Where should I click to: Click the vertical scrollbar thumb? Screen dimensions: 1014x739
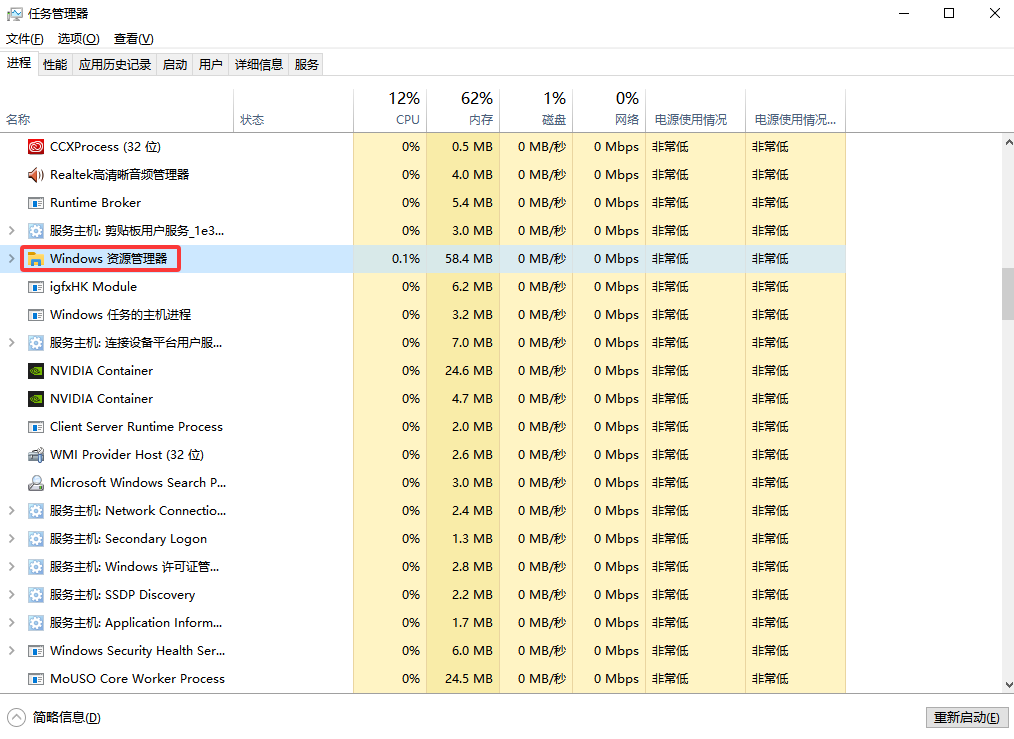click(x=1008, y=294)
